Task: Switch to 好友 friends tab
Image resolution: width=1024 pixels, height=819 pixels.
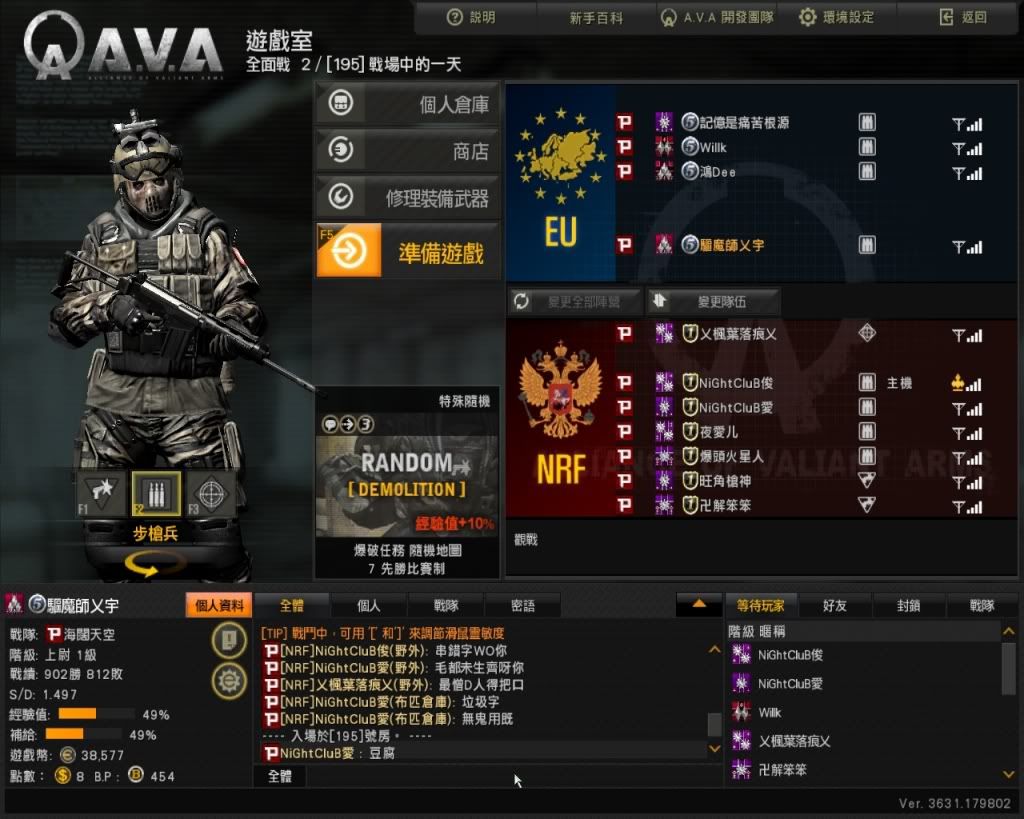Action: pos(834,605)
